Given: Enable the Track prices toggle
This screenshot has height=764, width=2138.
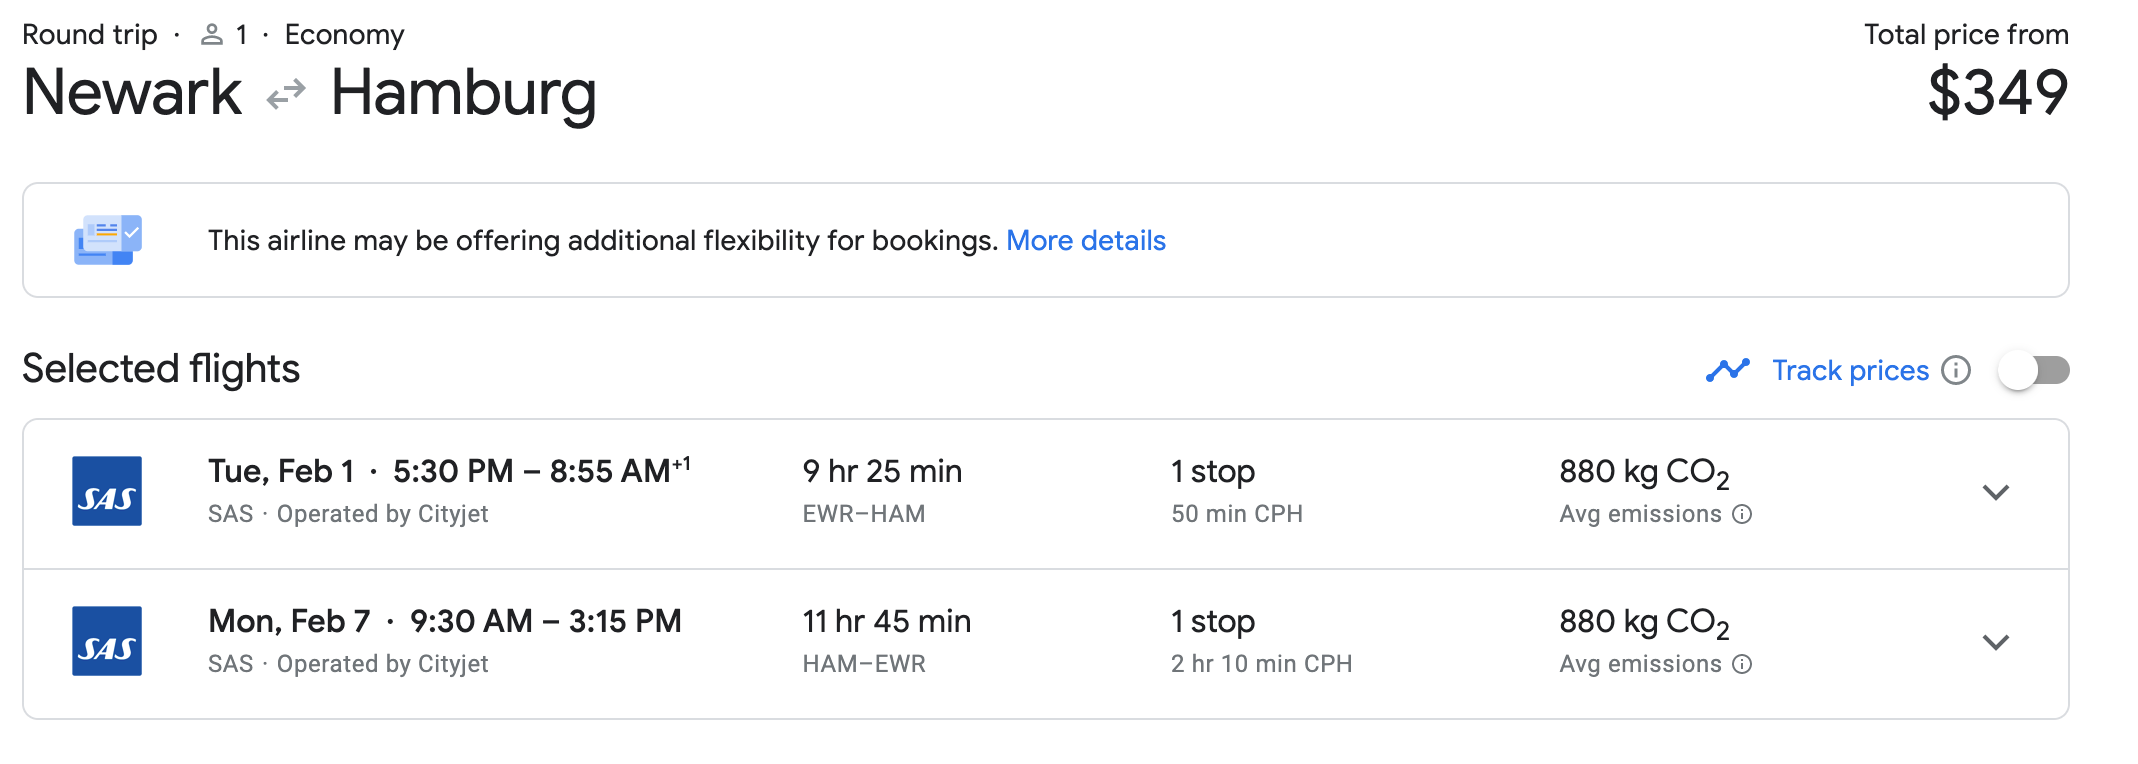Looking at the screenshot, I should [x=2034, y=370].
